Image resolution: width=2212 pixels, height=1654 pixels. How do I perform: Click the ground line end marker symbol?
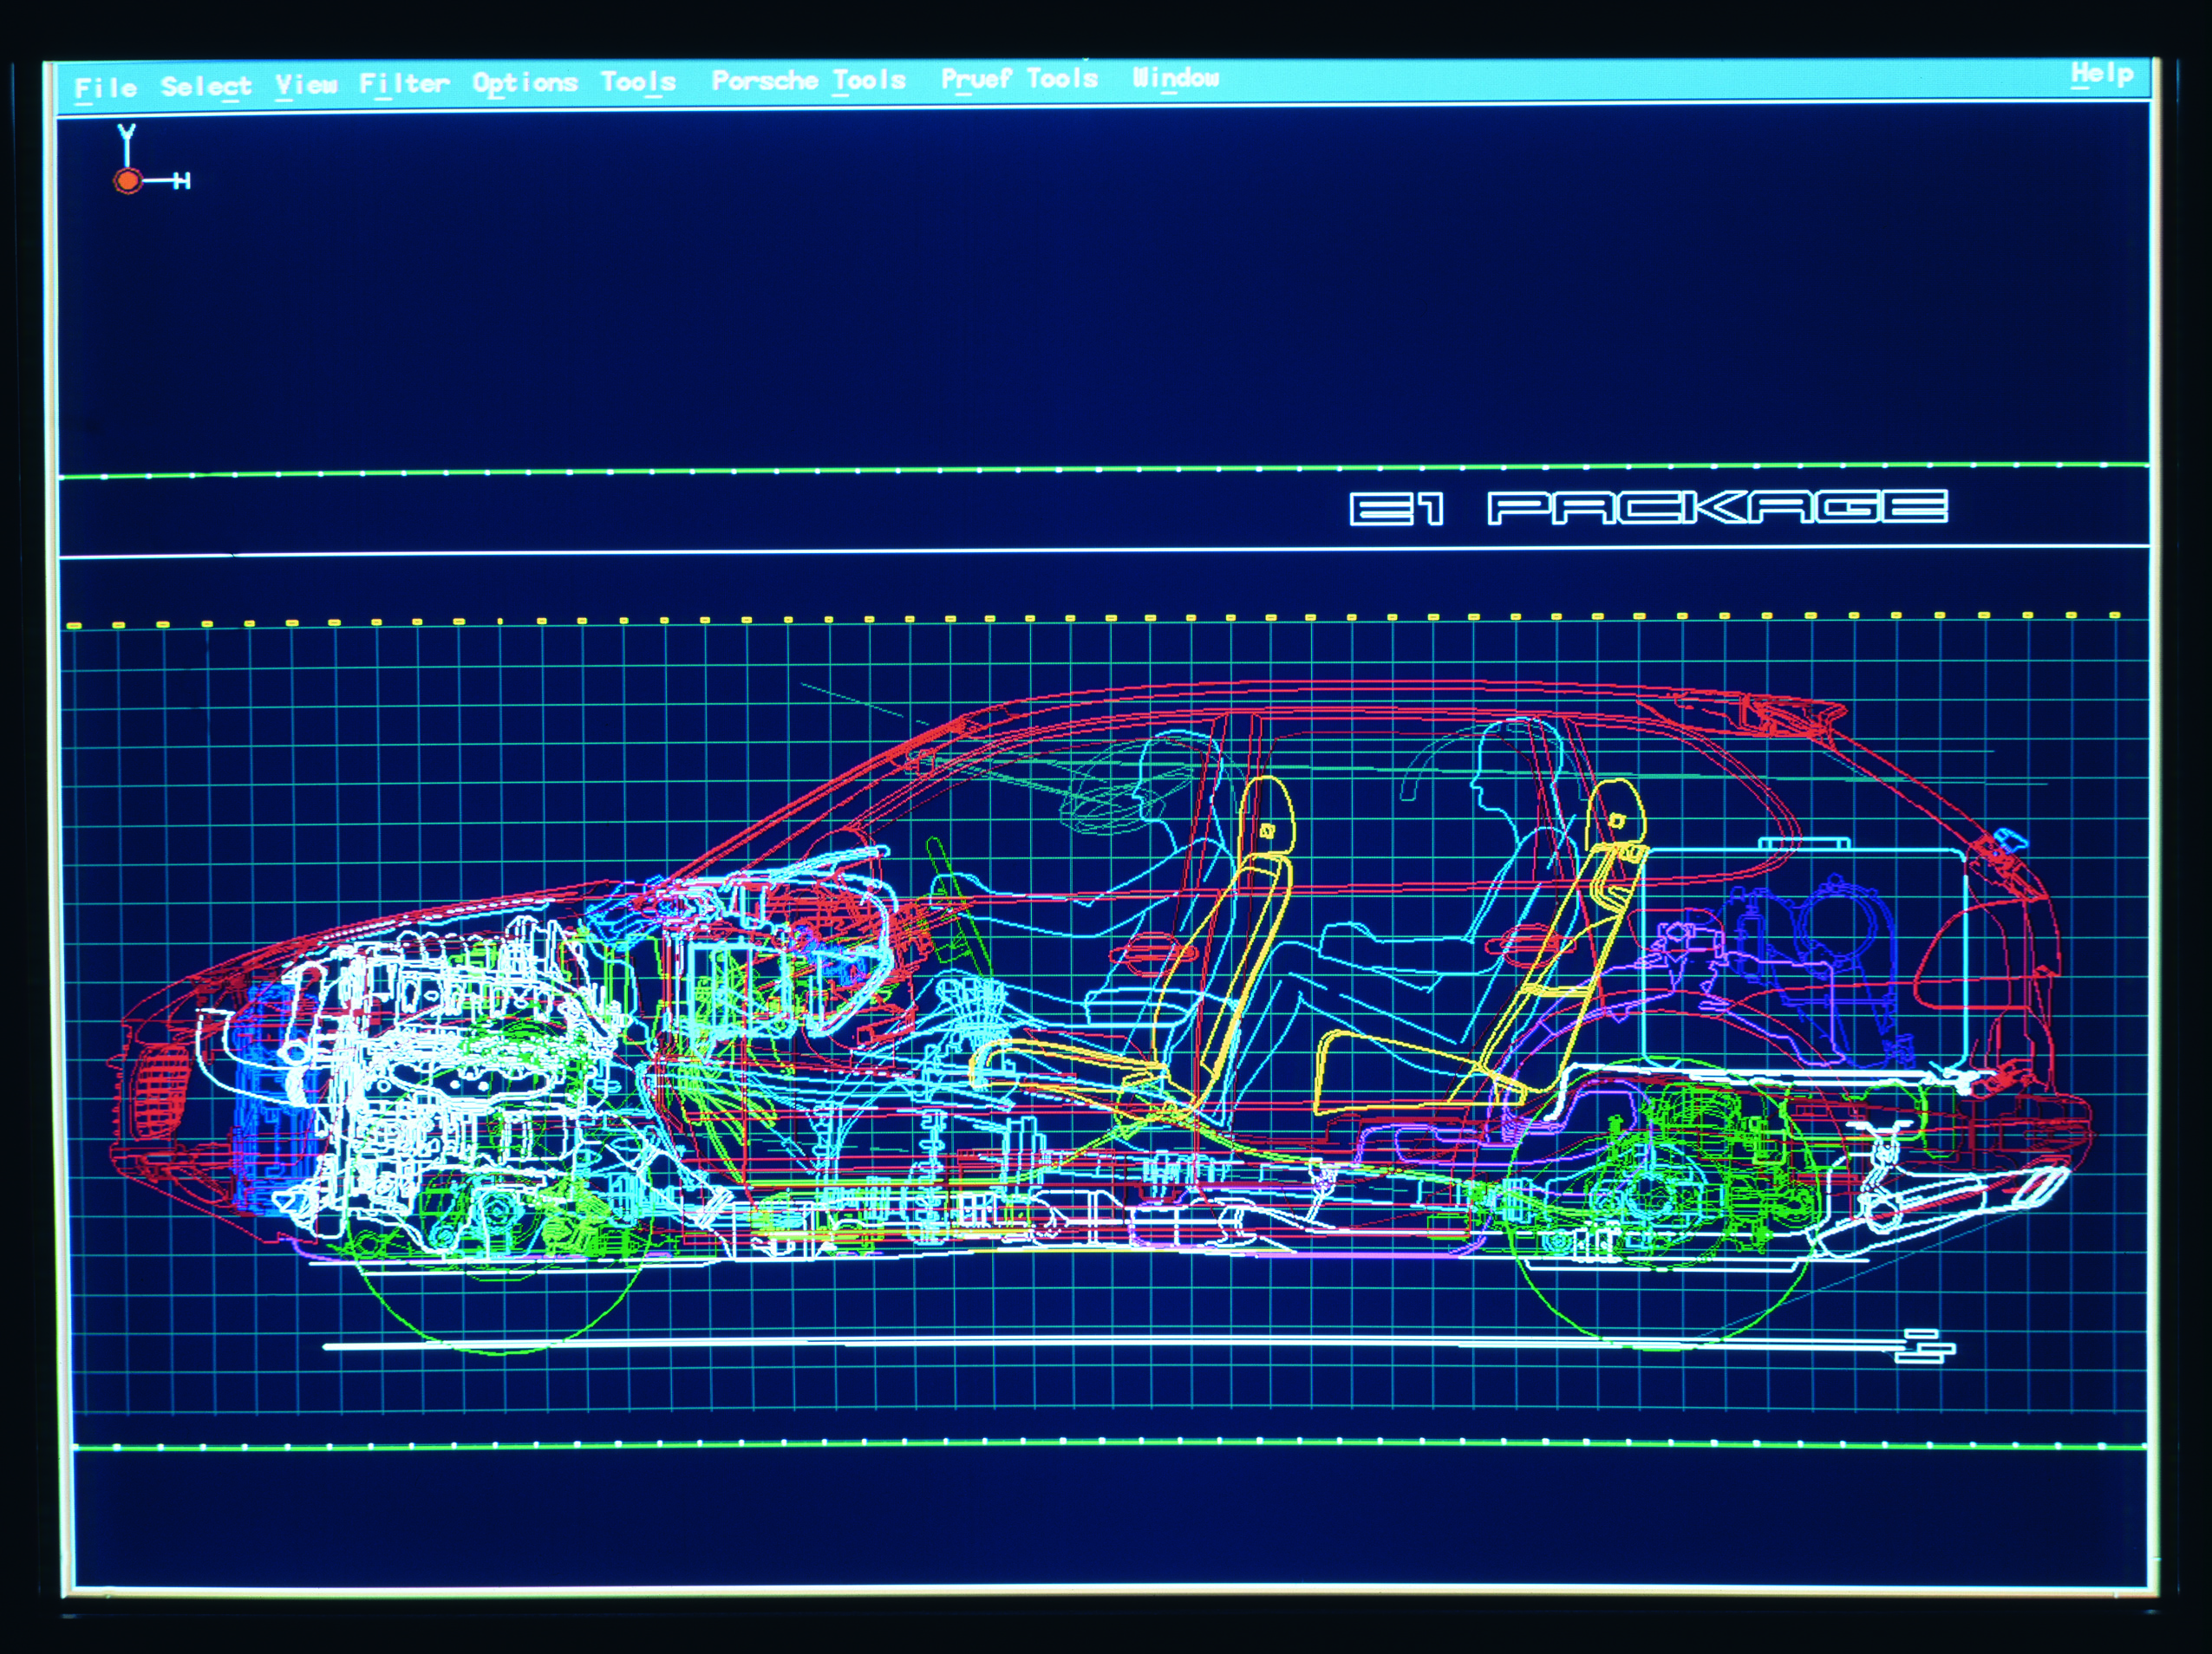click(1925, 1346)
